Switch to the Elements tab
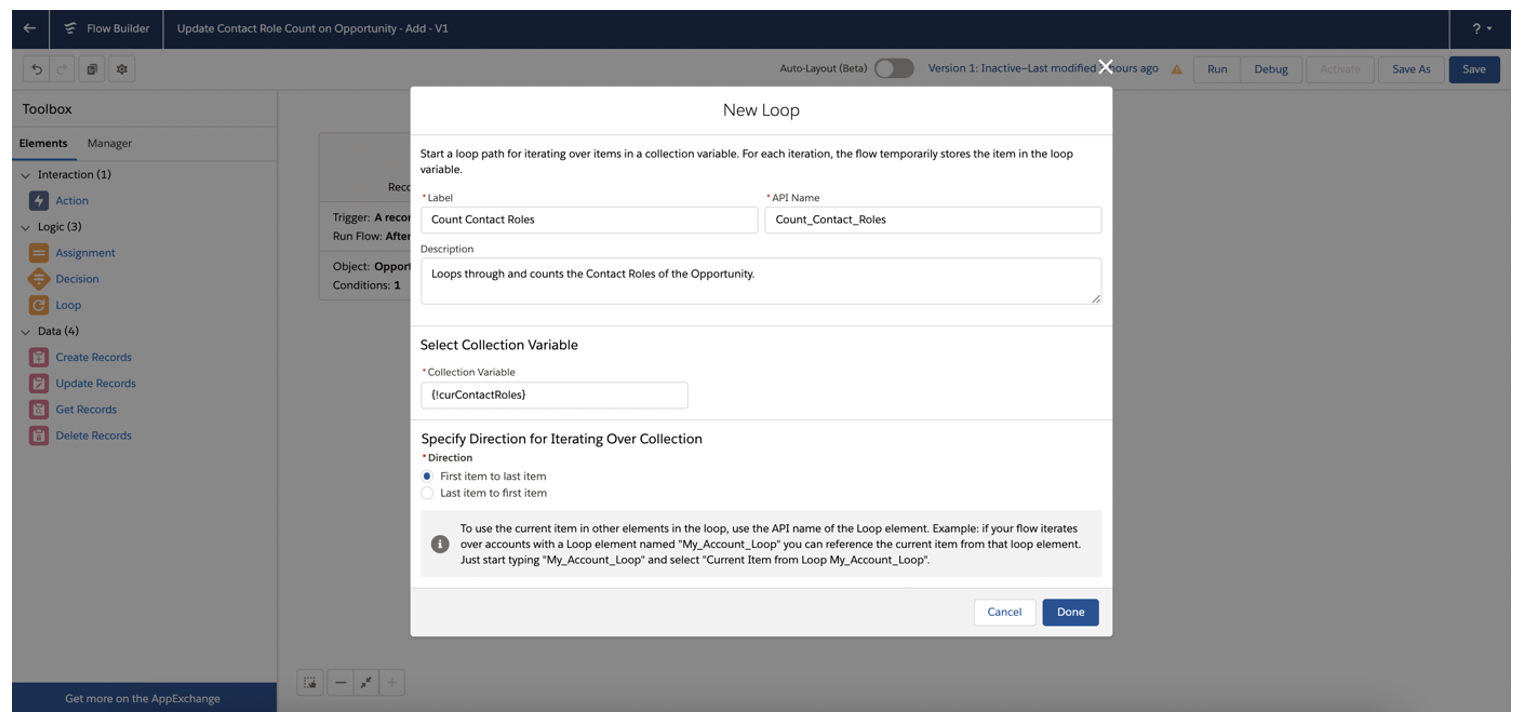 [43, 143]
